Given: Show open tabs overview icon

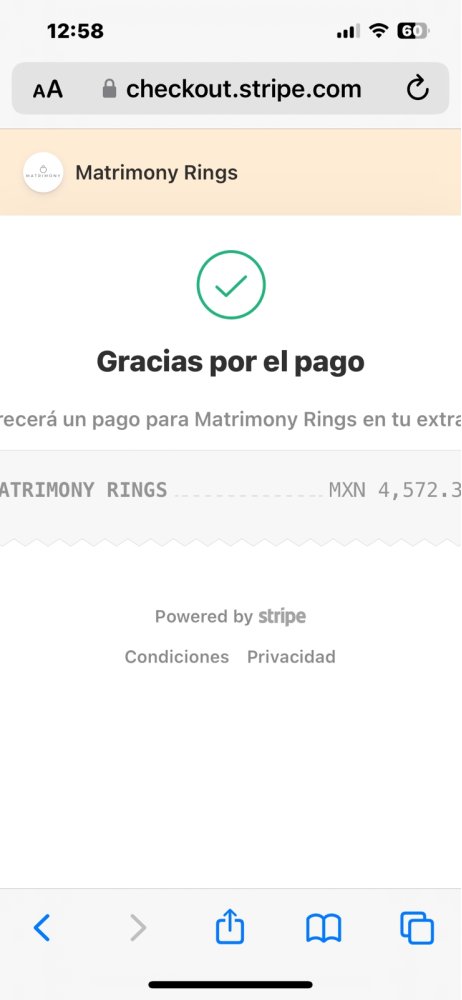Looking at the screenshot, I should pyautogui.click(x=417, y=928).
